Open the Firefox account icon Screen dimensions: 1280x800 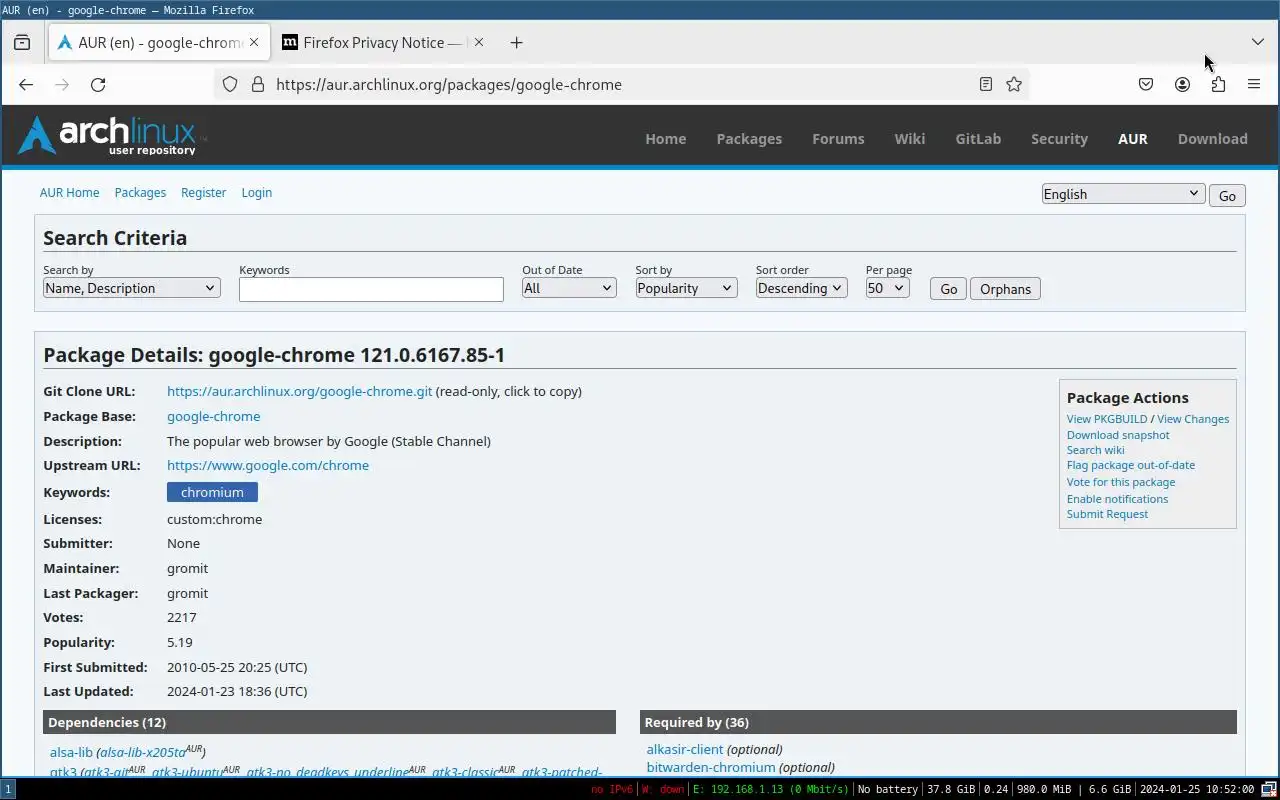(x=1182, y=85)
